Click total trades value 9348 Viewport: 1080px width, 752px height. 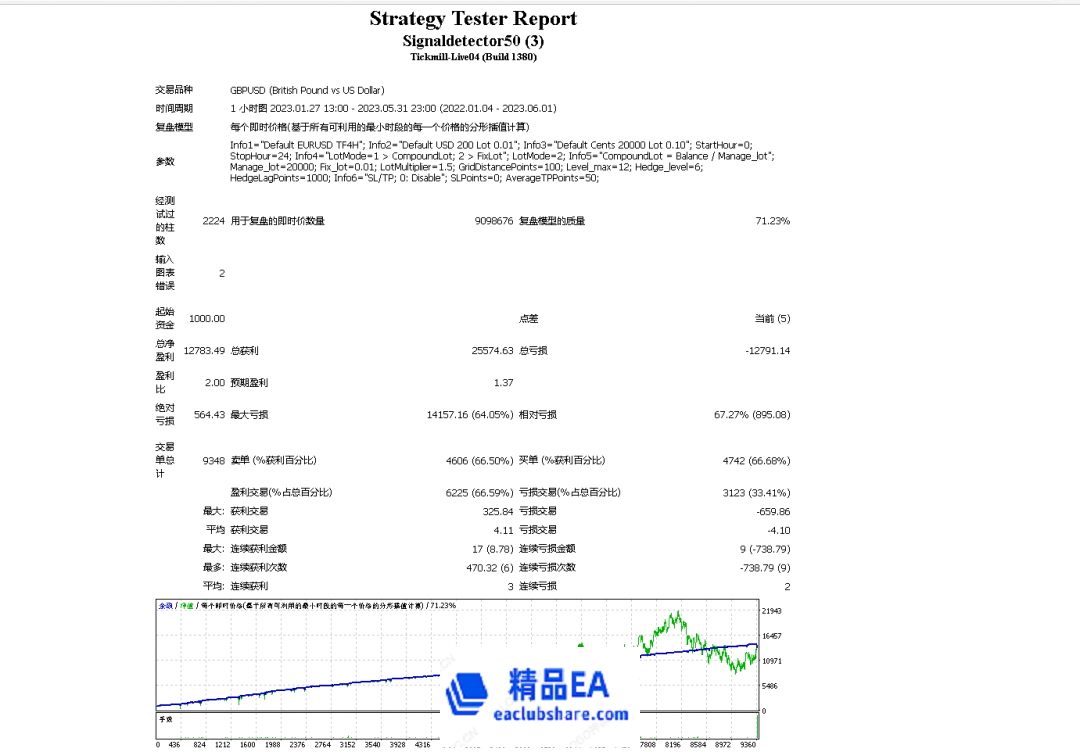click(213, 461)
